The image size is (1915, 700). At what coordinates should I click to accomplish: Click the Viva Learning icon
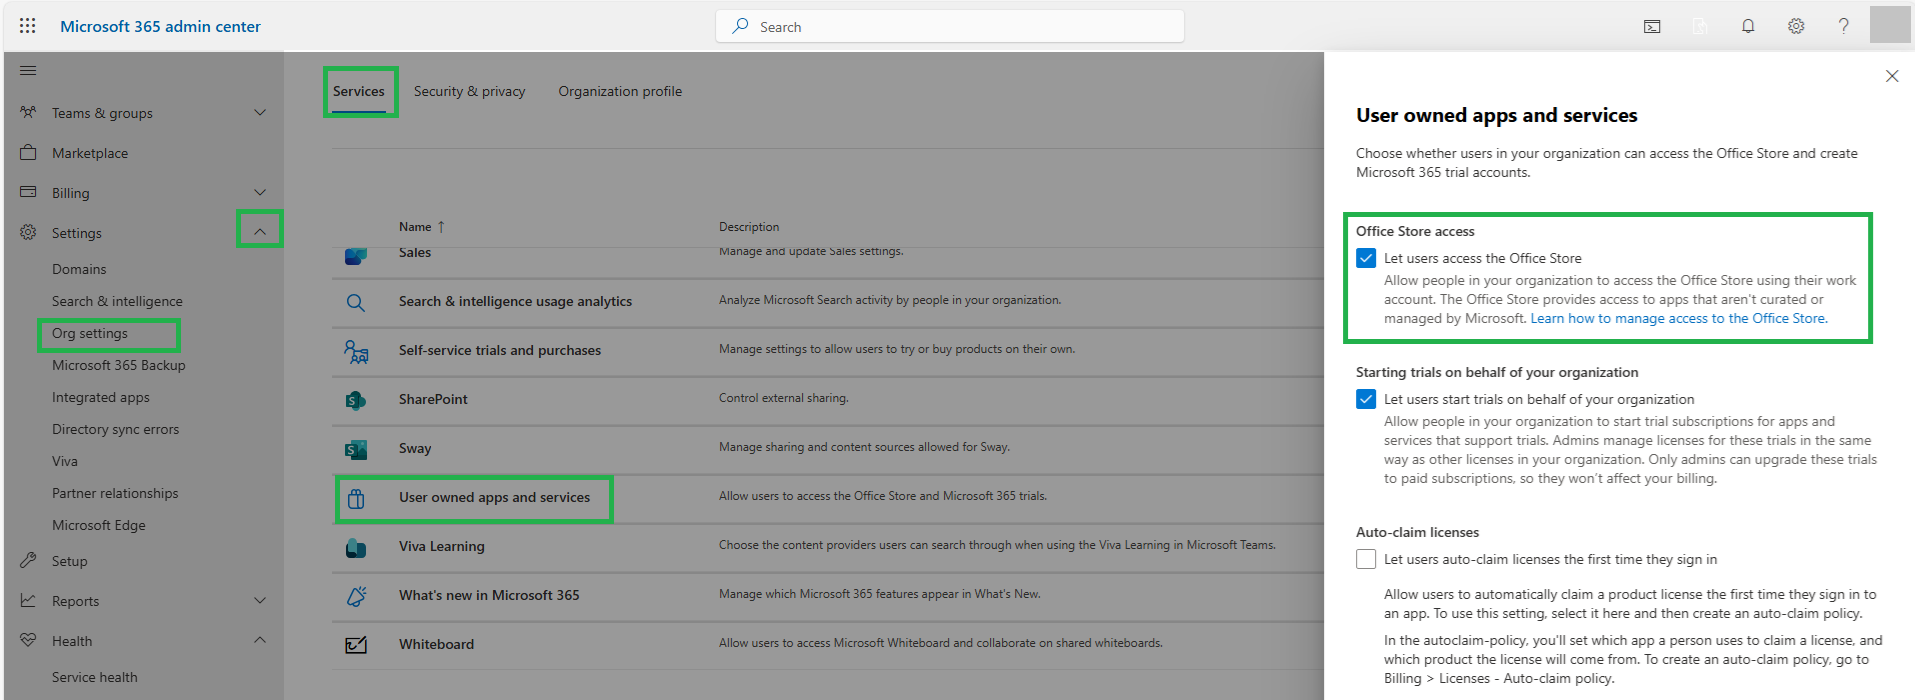tap(356, 547)
